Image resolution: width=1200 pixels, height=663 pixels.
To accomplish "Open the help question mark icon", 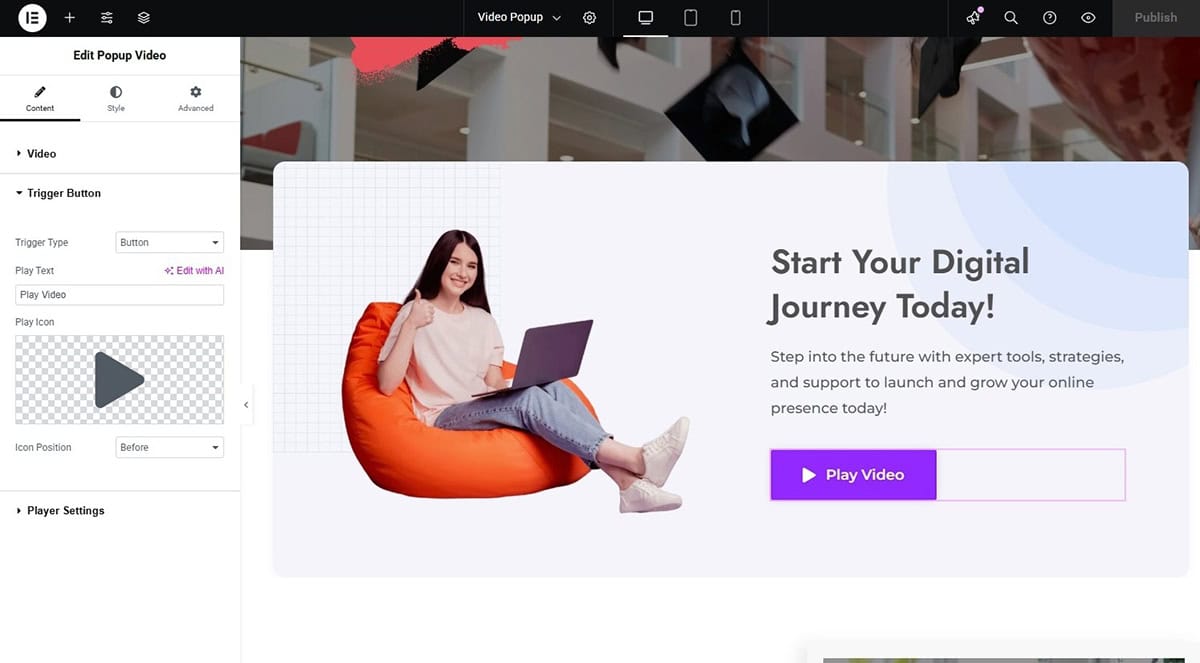I will [1050, 18].
